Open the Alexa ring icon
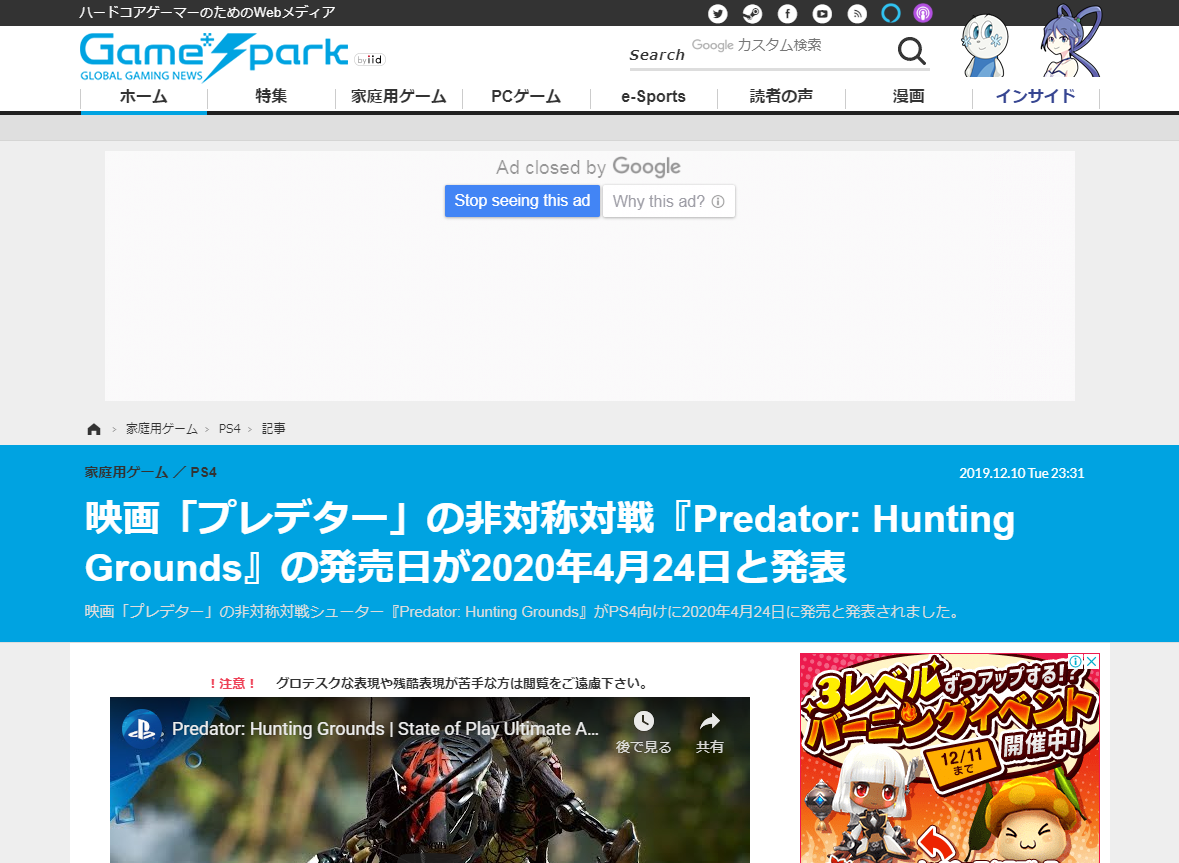This screenshot has width=1179, height=863. coord(891,14)
